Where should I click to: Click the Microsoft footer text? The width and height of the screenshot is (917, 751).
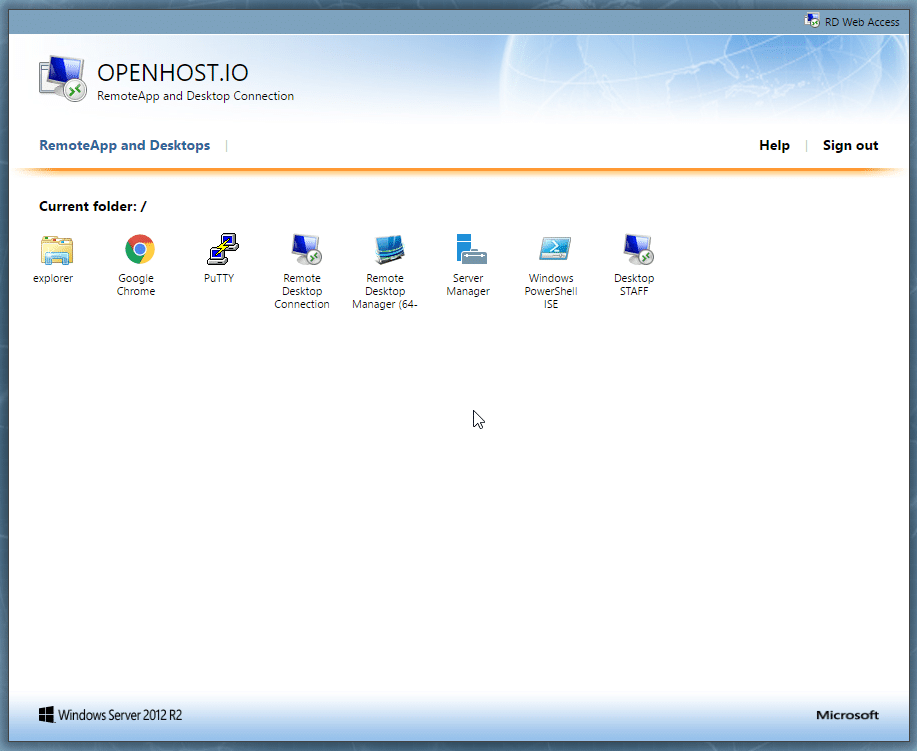click(x=847, y=715)
